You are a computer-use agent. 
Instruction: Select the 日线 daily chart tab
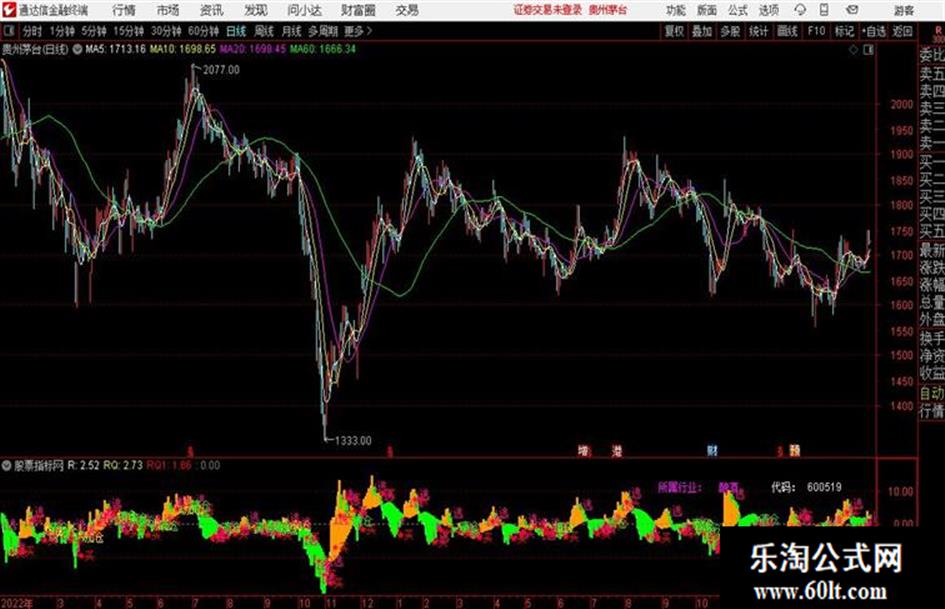click(236, 31)
